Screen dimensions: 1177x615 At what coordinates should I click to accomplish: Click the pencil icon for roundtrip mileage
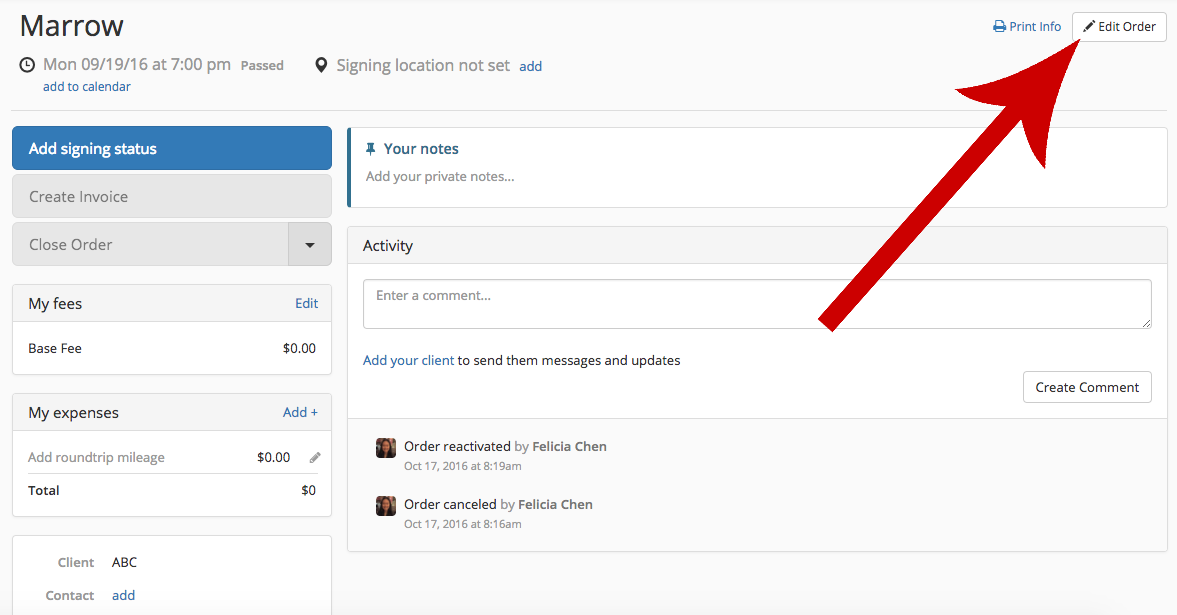point(315,457)
